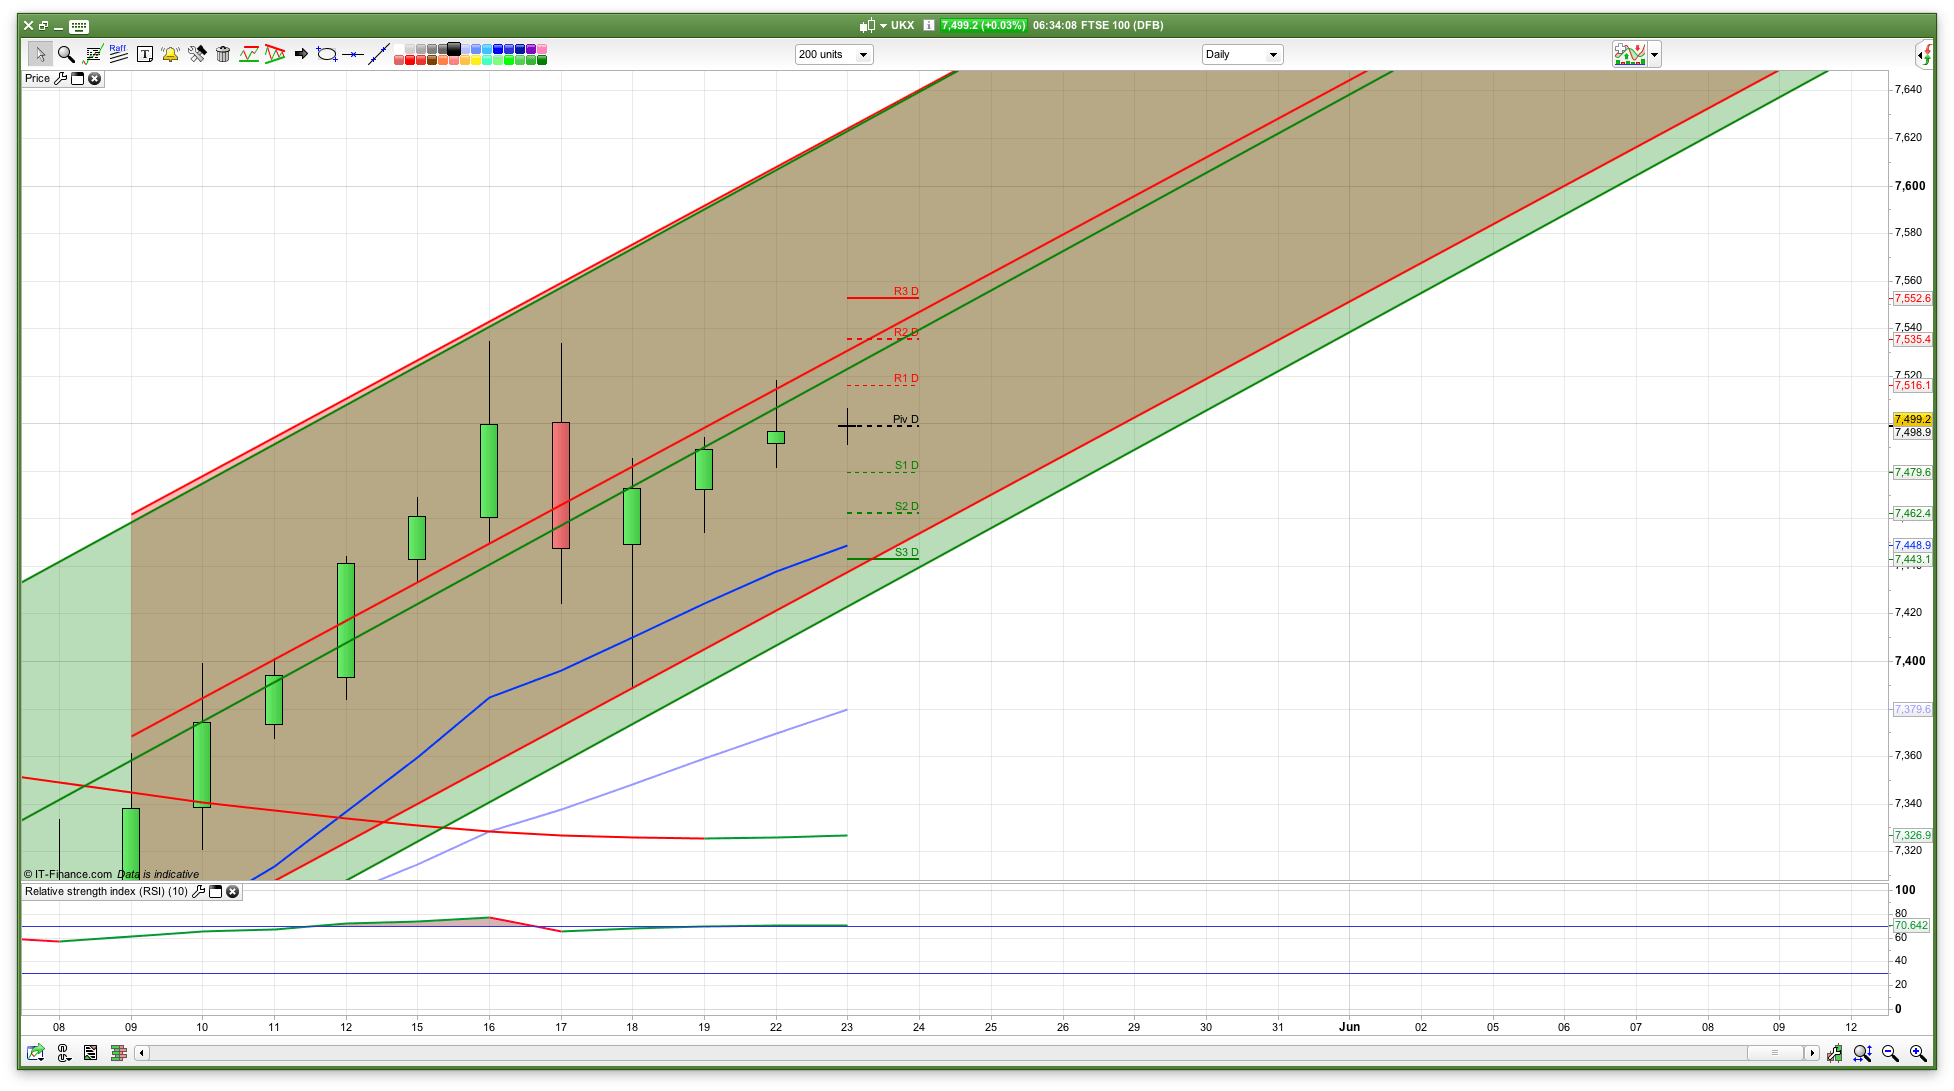Select the text annotation tool
Viewport: 1954px width, 1091px height.
pyautogui.click(x=144, y=54)
